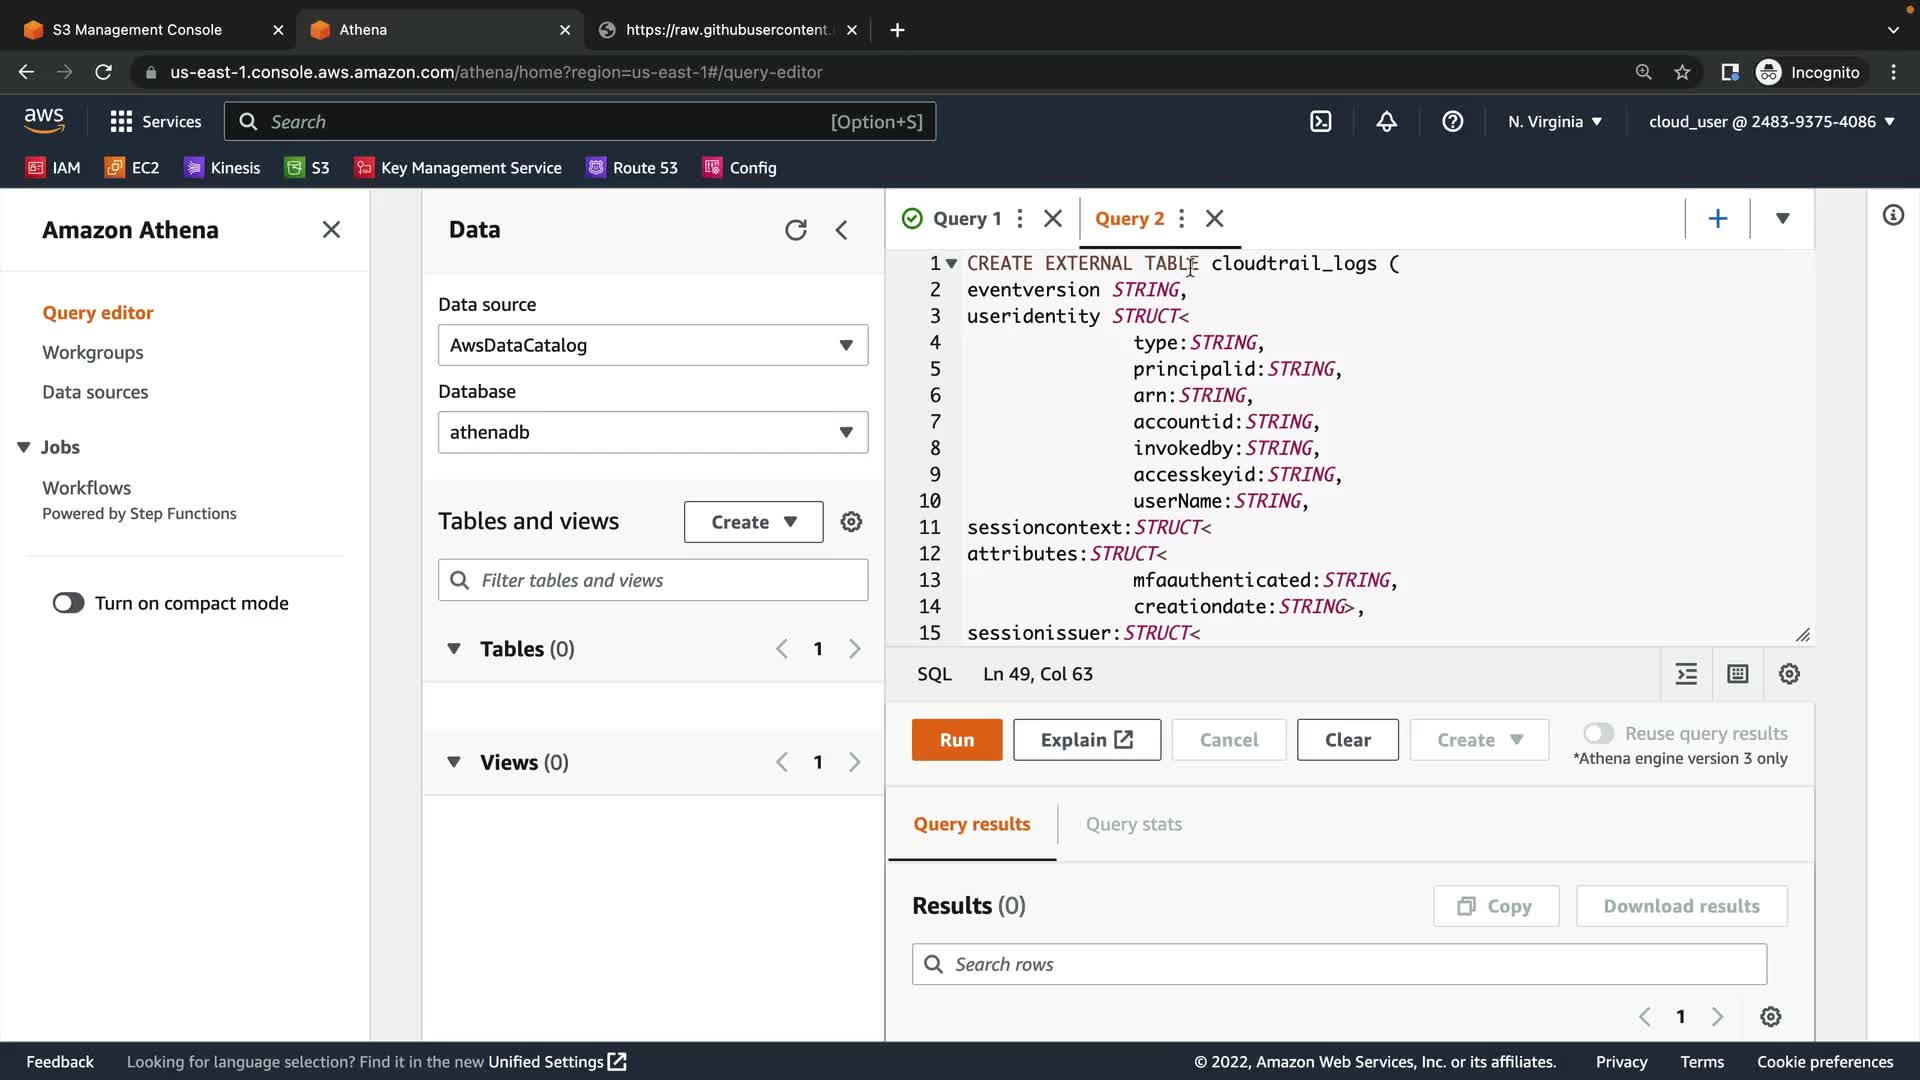This screenshot has height=1080, width=1920.
Task: Open the notifications bell
Action: (1386, 122)
